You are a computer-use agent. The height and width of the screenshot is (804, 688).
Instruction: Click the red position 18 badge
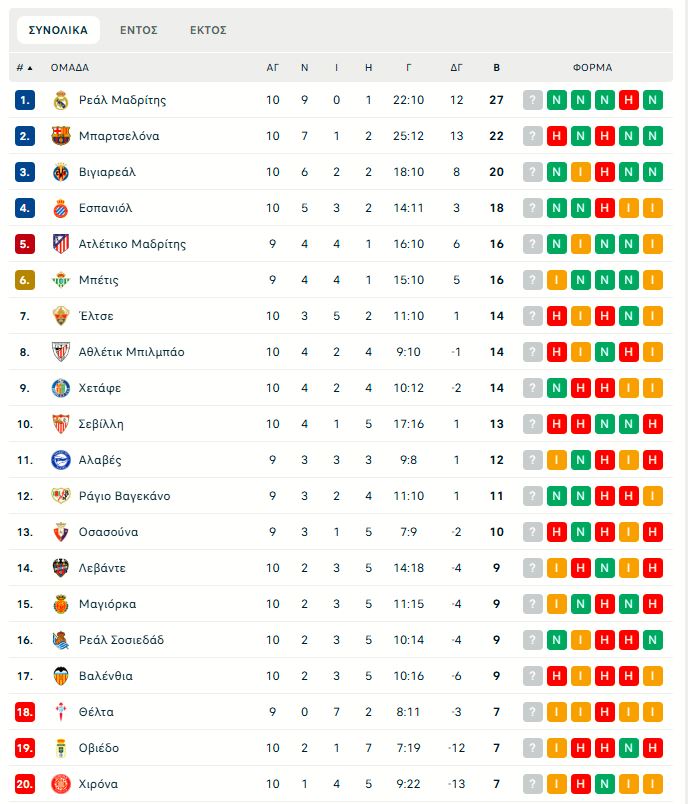tap(25, 712)
